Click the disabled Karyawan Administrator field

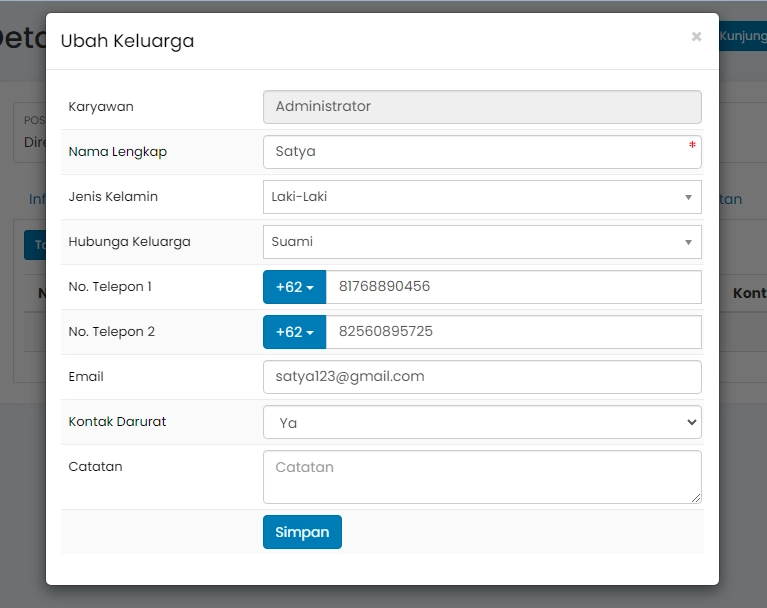tap(481, 107)
